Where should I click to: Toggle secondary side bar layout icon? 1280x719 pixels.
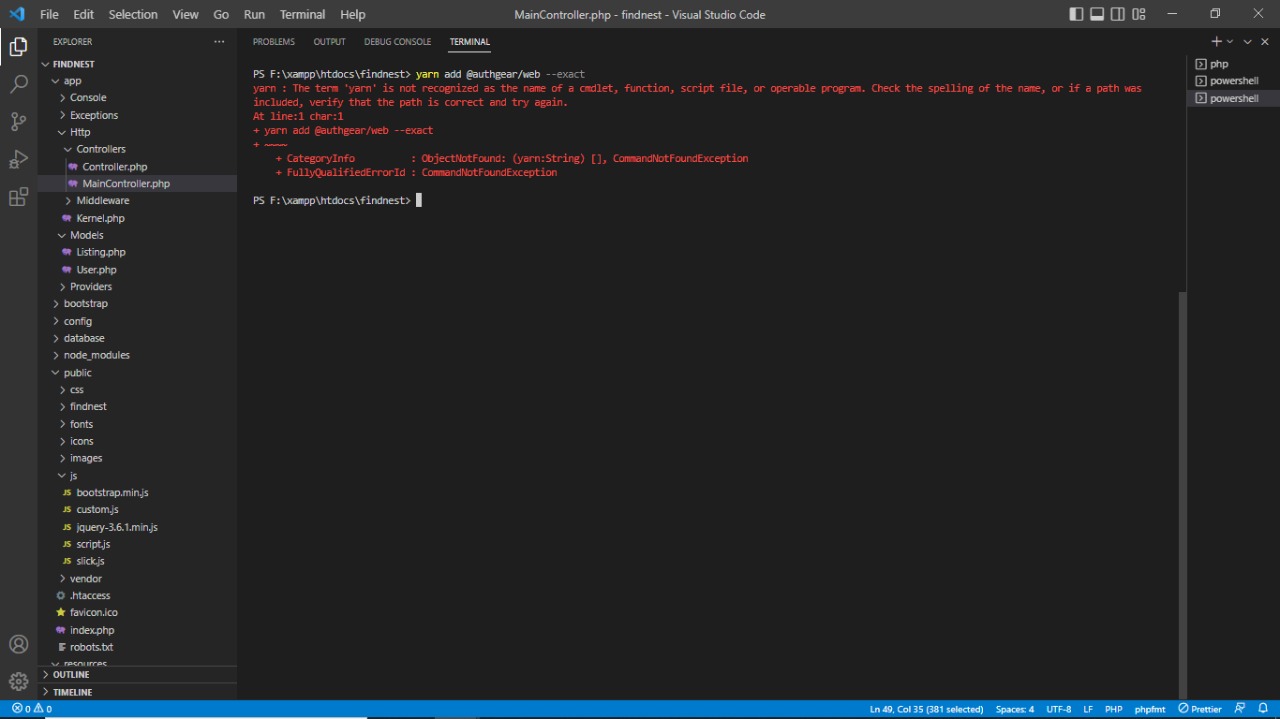[x=1118, y=14]
